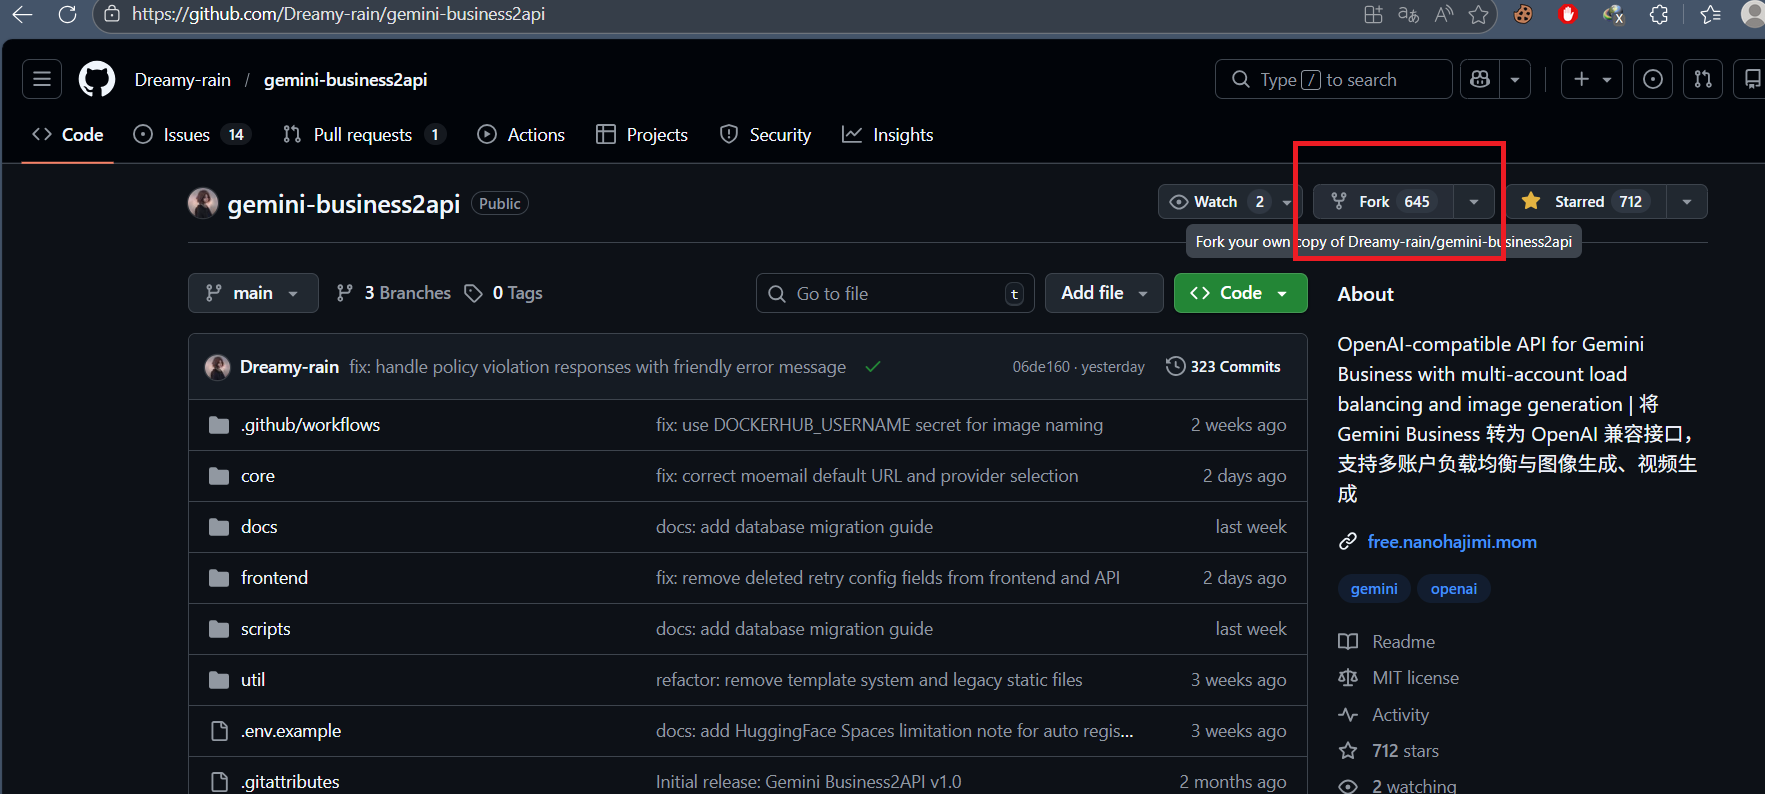Open the Pull requests tab
Screen dimensions: 1765x794
pyautogui.click(x=364, y=135)
